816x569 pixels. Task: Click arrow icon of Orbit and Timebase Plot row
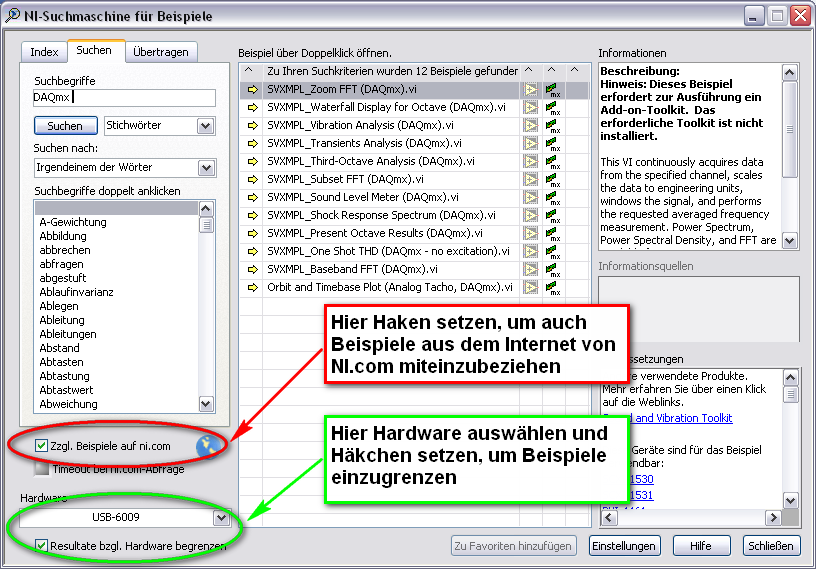point(252,287)
